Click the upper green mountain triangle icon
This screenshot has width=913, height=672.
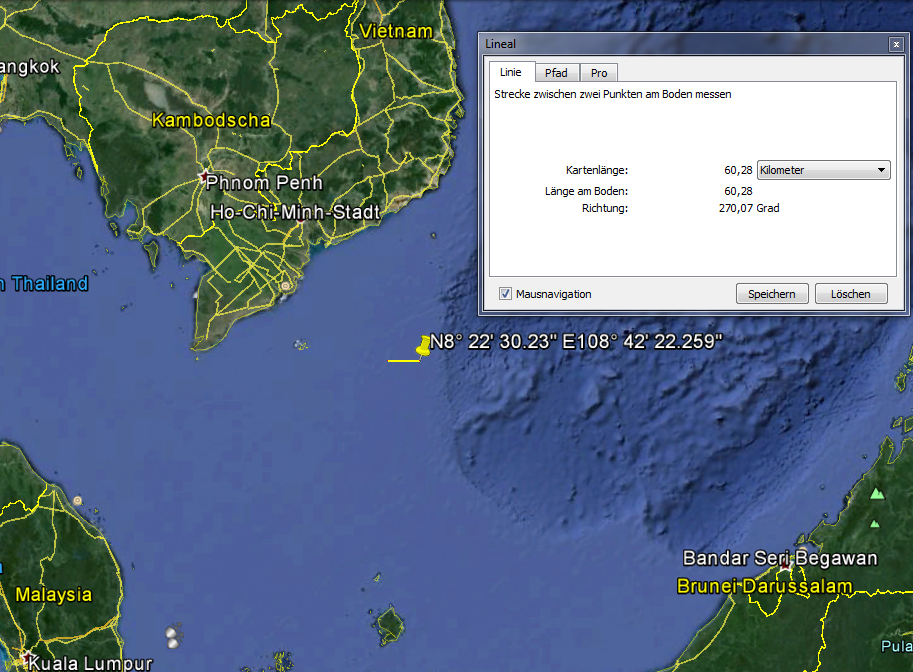877,493
